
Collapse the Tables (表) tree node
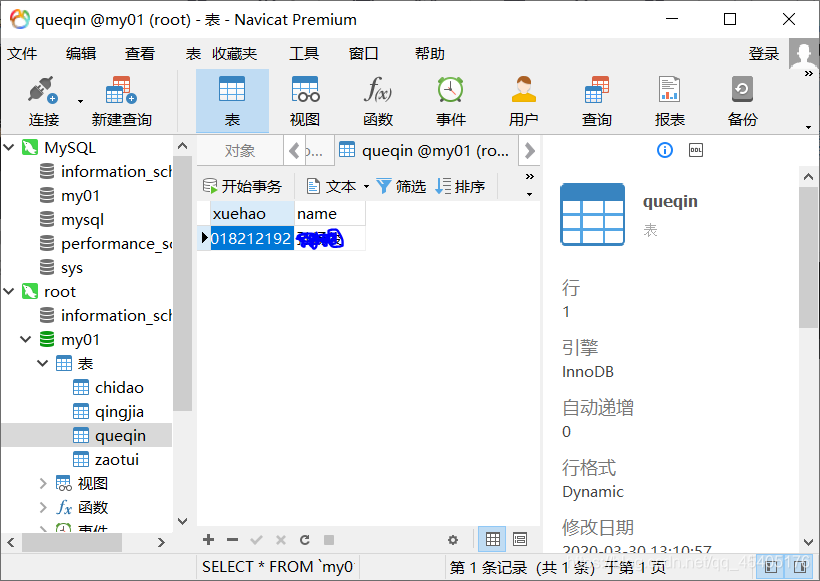43,363
